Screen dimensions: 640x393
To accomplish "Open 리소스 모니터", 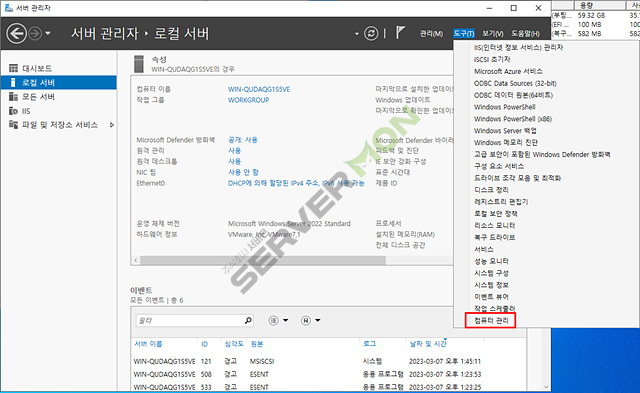I will tap(494, 225).
